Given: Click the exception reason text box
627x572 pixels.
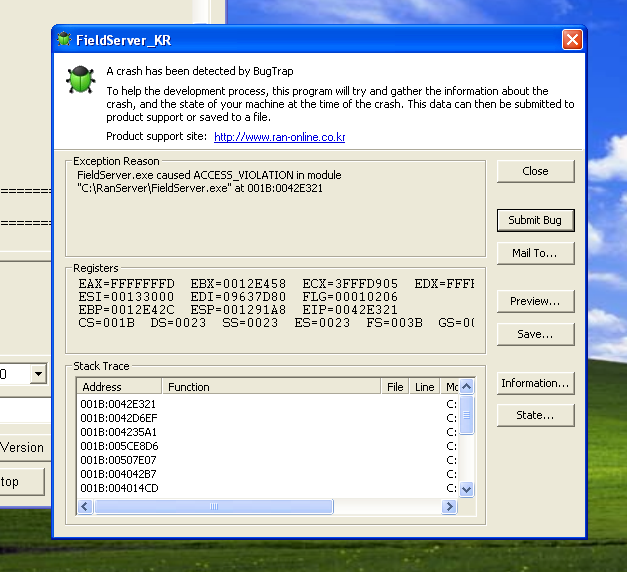Looking at the screenshot, I should tap(276, 209).
